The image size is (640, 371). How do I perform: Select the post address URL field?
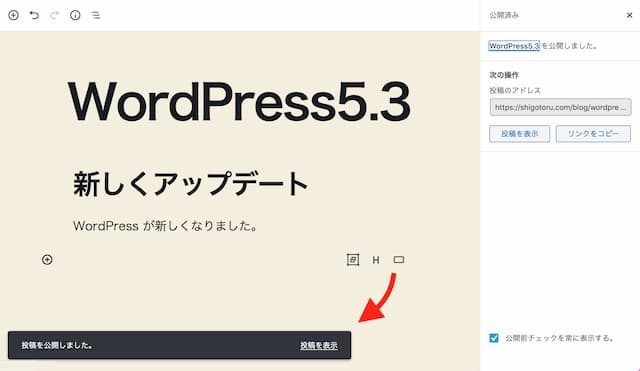coord(560,107)
